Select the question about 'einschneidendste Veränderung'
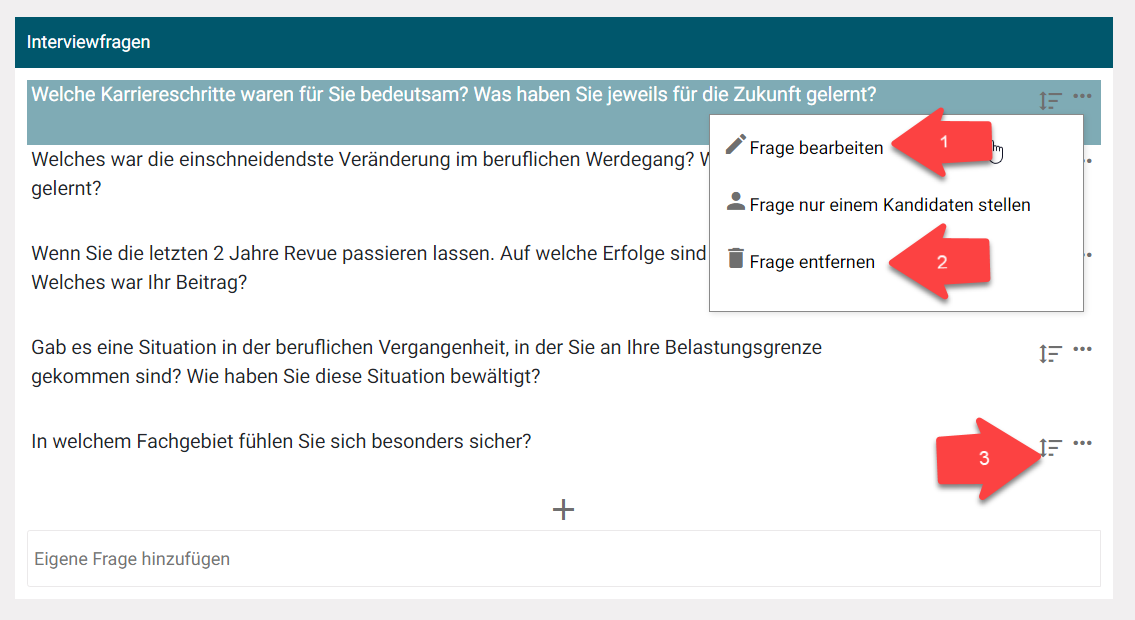The height and width of the screenshot is (620, 1135). click(x=370, y=174)
